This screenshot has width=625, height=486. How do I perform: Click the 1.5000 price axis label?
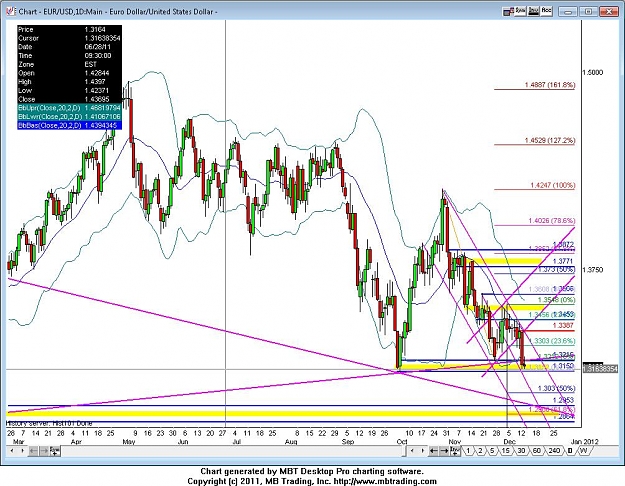point(593,73)
